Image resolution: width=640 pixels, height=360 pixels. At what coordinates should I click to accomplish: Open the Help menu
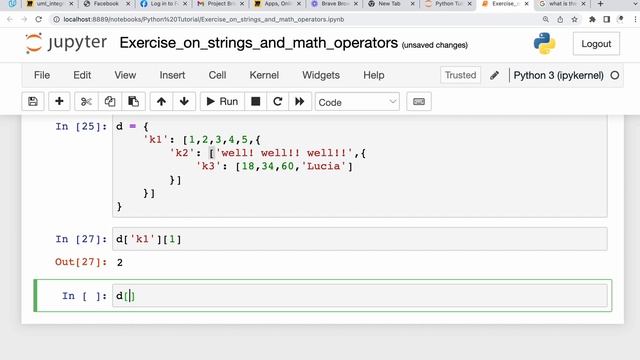coord(373,75)
